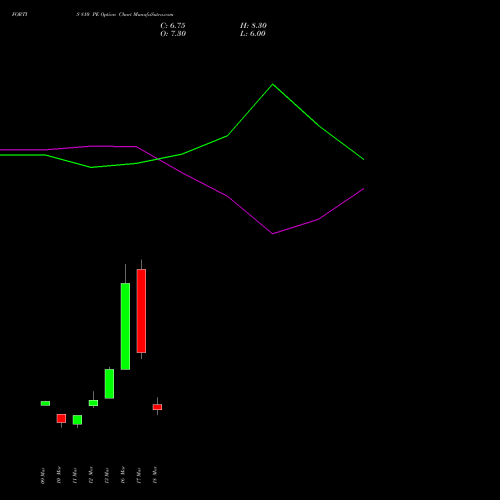
Task: Select the '11 Mar' date axis label
Action: pyautogui.click(x=75, y=475)
